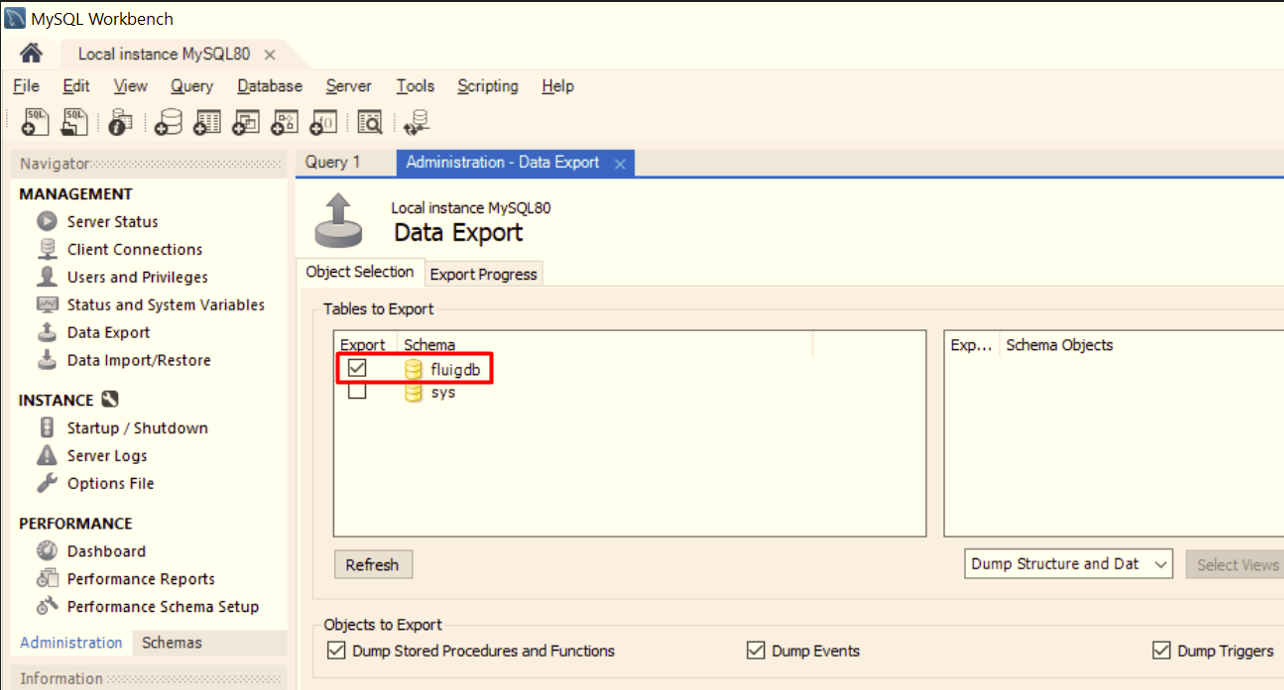
Task: Create a new SQL tab icon
Action: pyautogui.click(x=34, y=122)
